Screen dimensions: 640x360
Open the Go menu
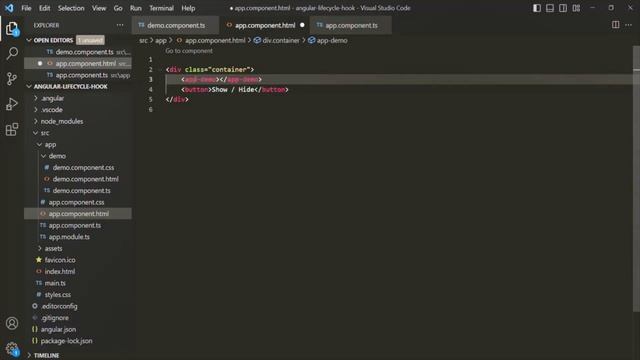pos(118,8)
